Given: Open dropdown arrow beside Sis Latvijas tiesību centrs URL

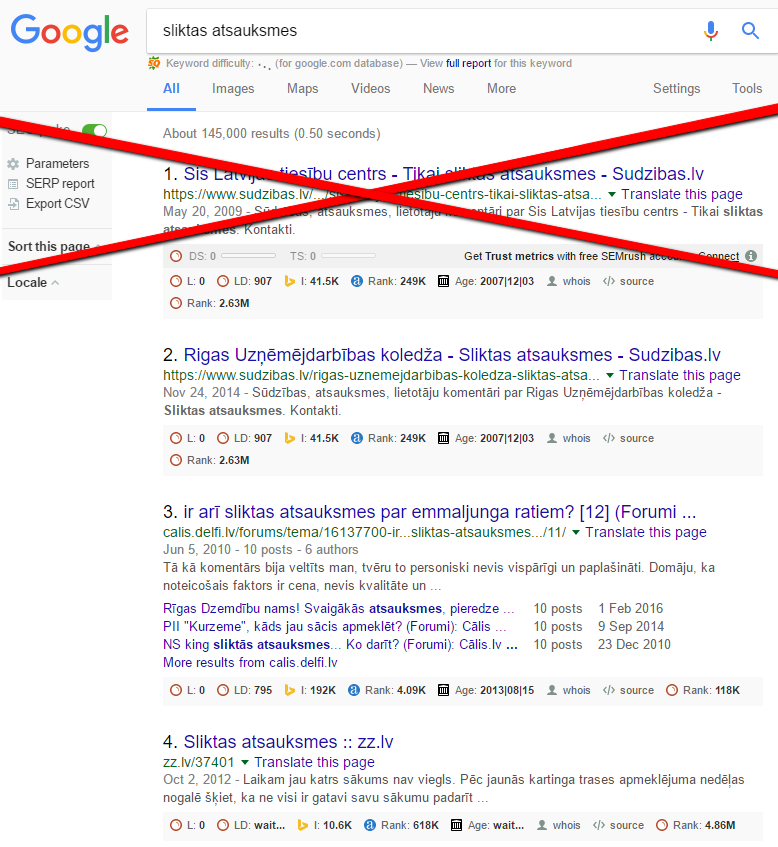Looking at the screenshot, I should pos(612,194).
